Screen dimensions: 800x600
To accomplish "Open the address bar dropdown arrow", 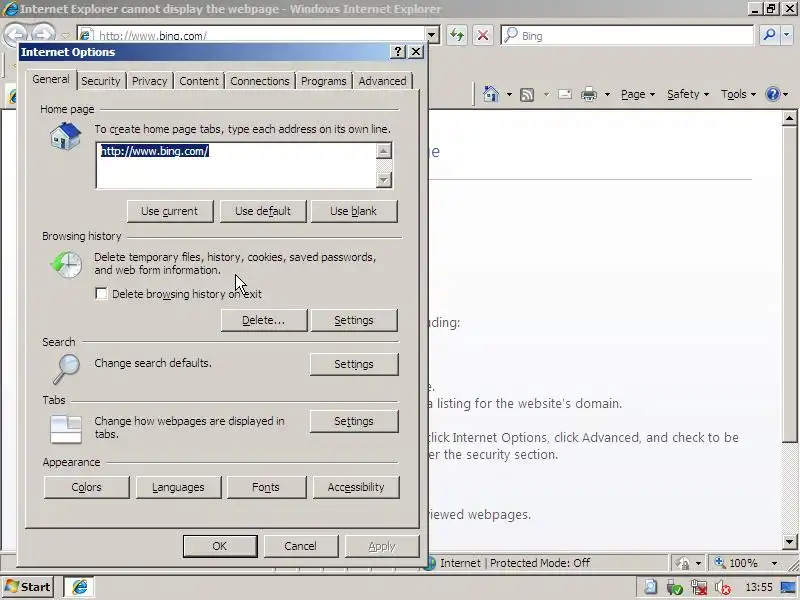I will [x=432, y=35].
